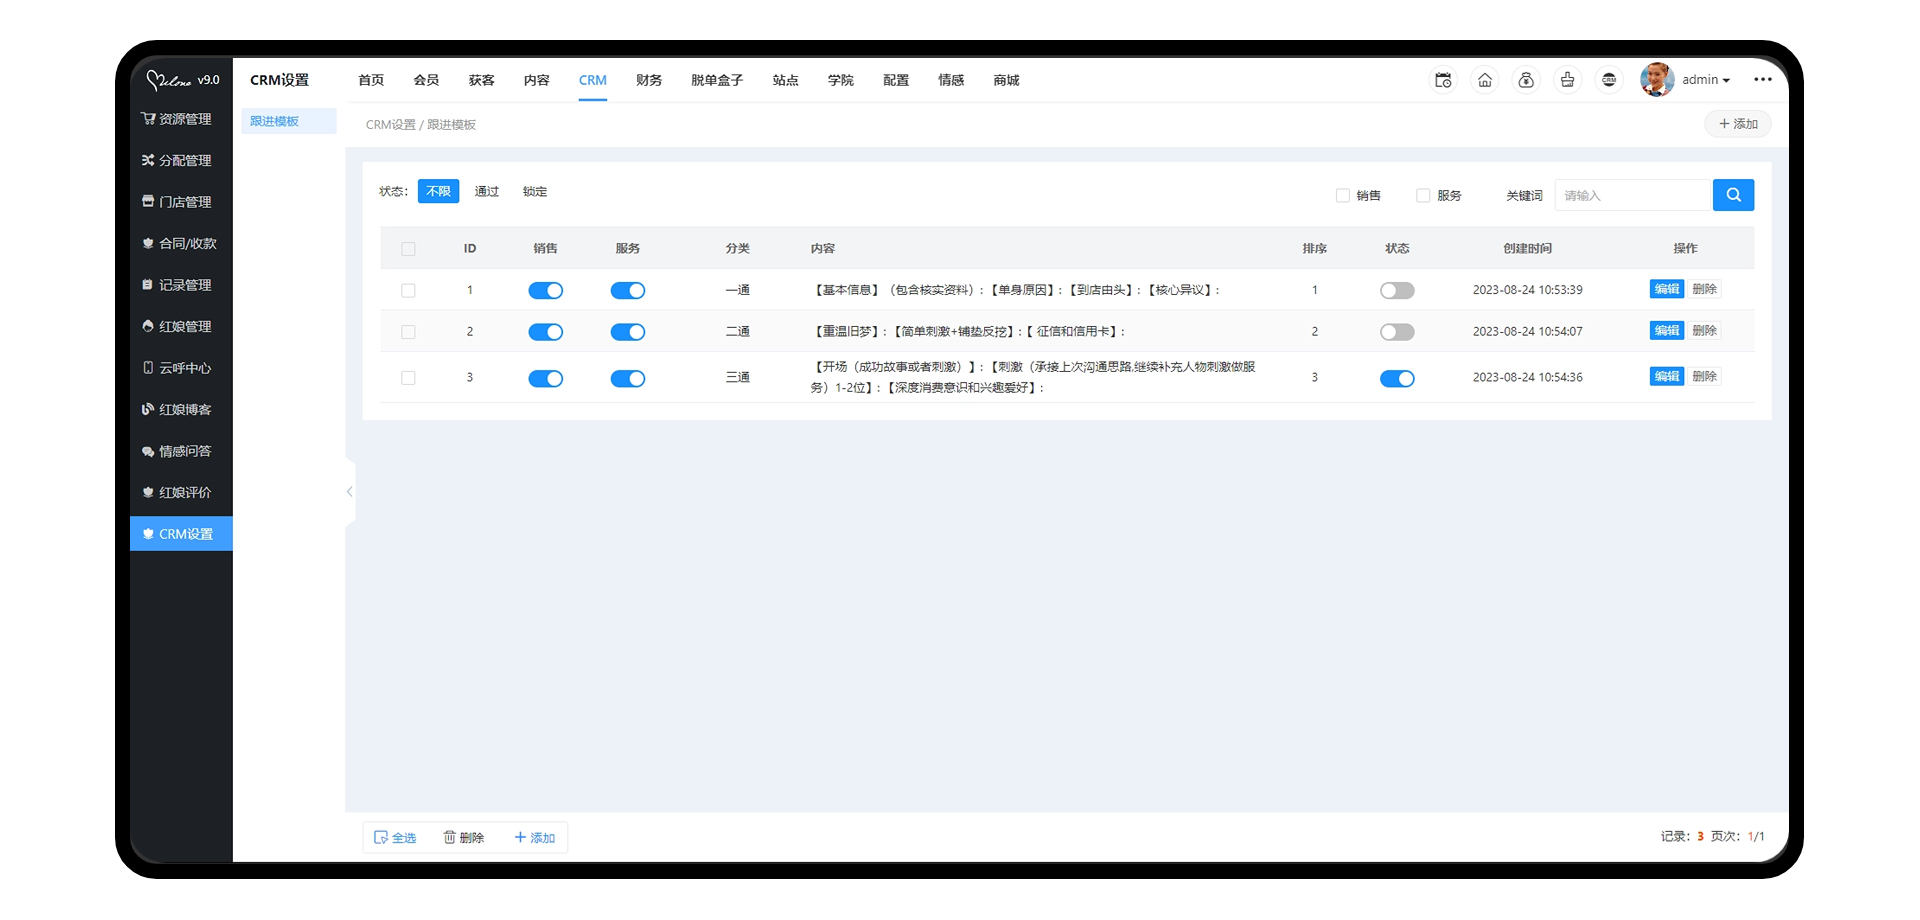Expand the admin user dropdown
This screenshot has height=920, width=1920.
[x=1706, y=80]
